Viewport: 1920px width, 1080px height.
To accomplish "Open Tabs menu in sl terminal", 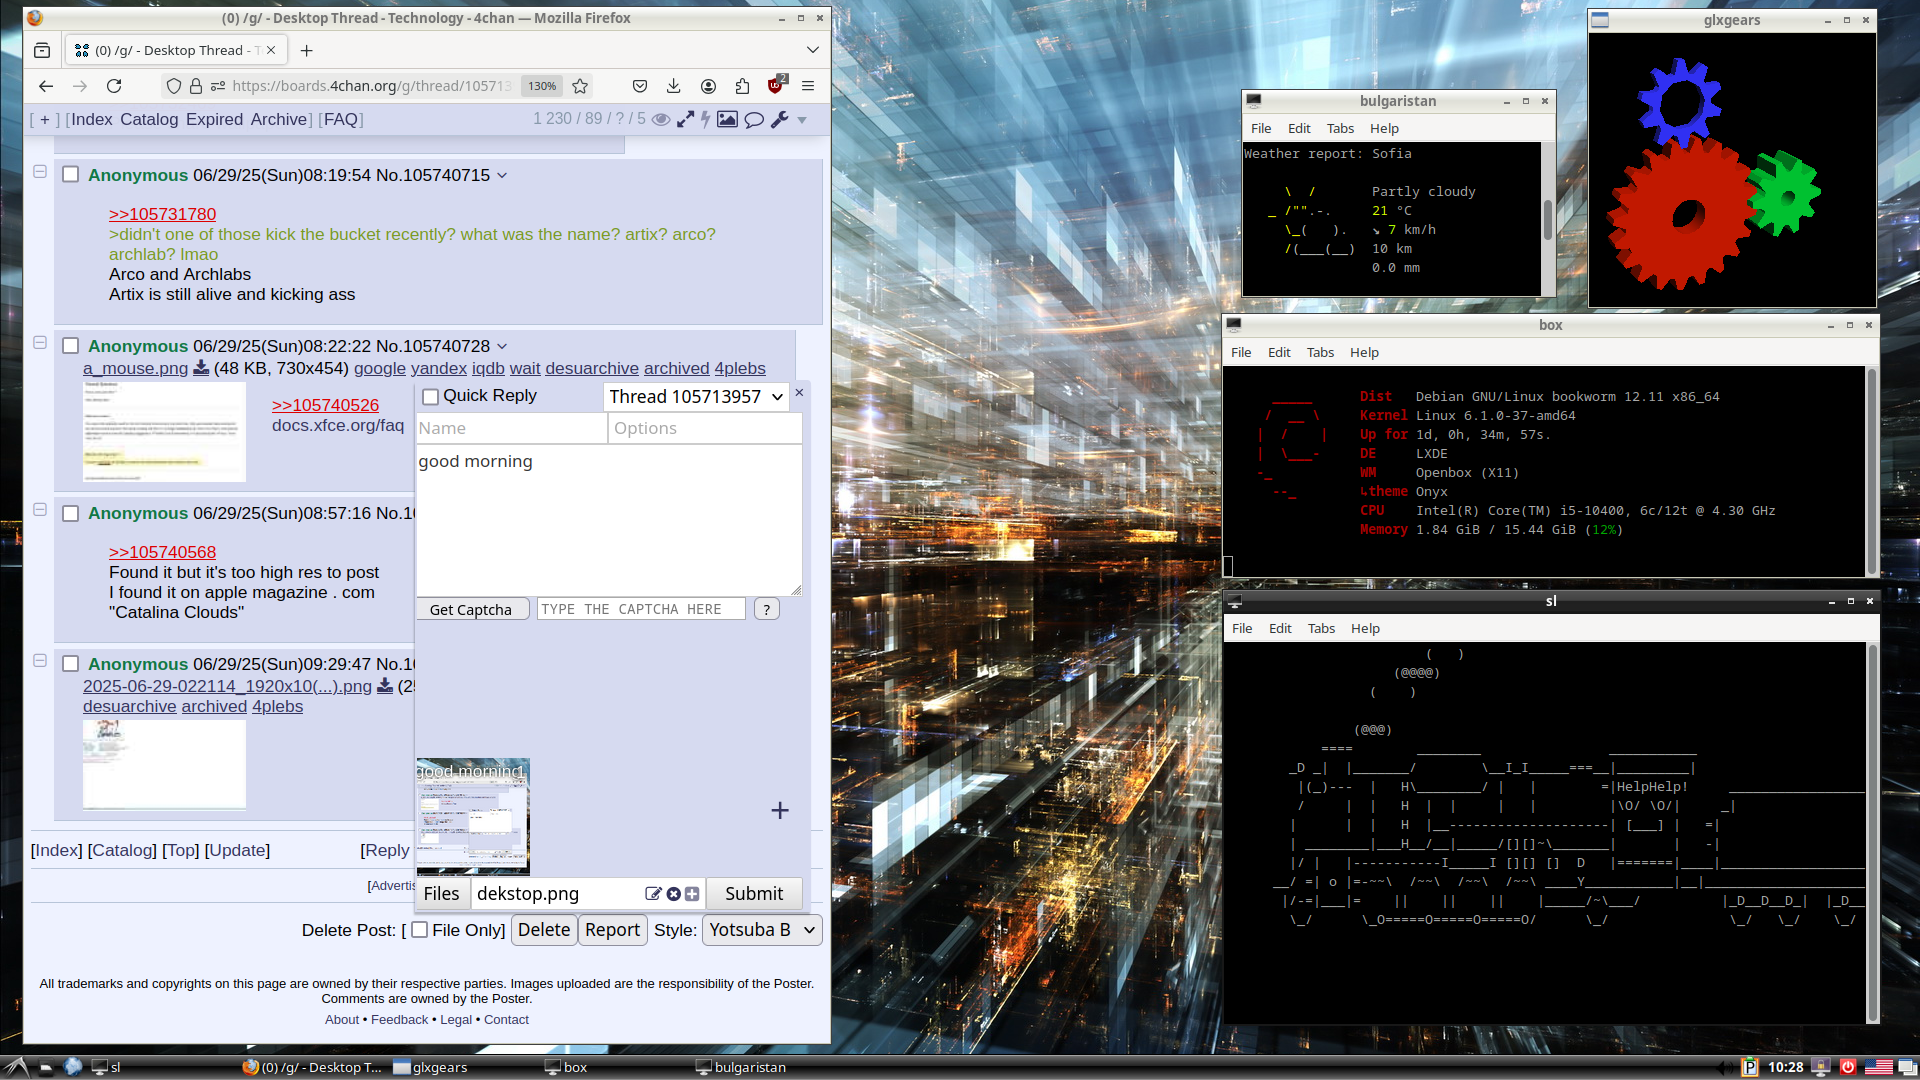I will (x=1321, y=628).
